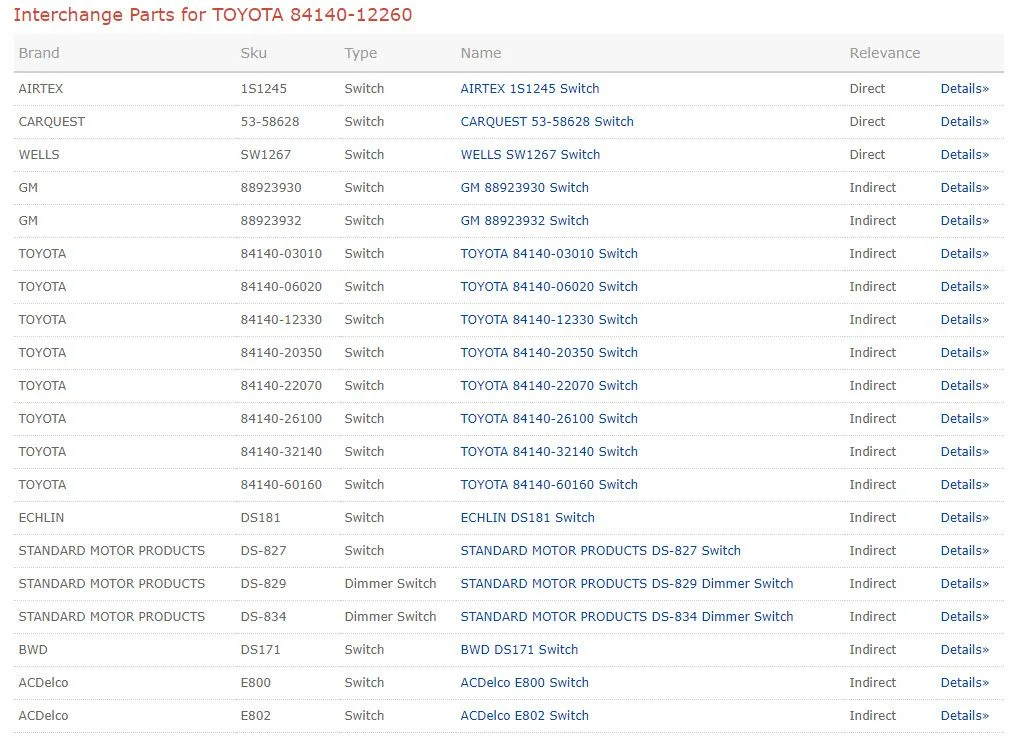The width and height of the screenshot is (1020, 746).
Task: Click the Brand cell 'AIRTEX'
Action: pyautogui.click(x=41, y=88)
